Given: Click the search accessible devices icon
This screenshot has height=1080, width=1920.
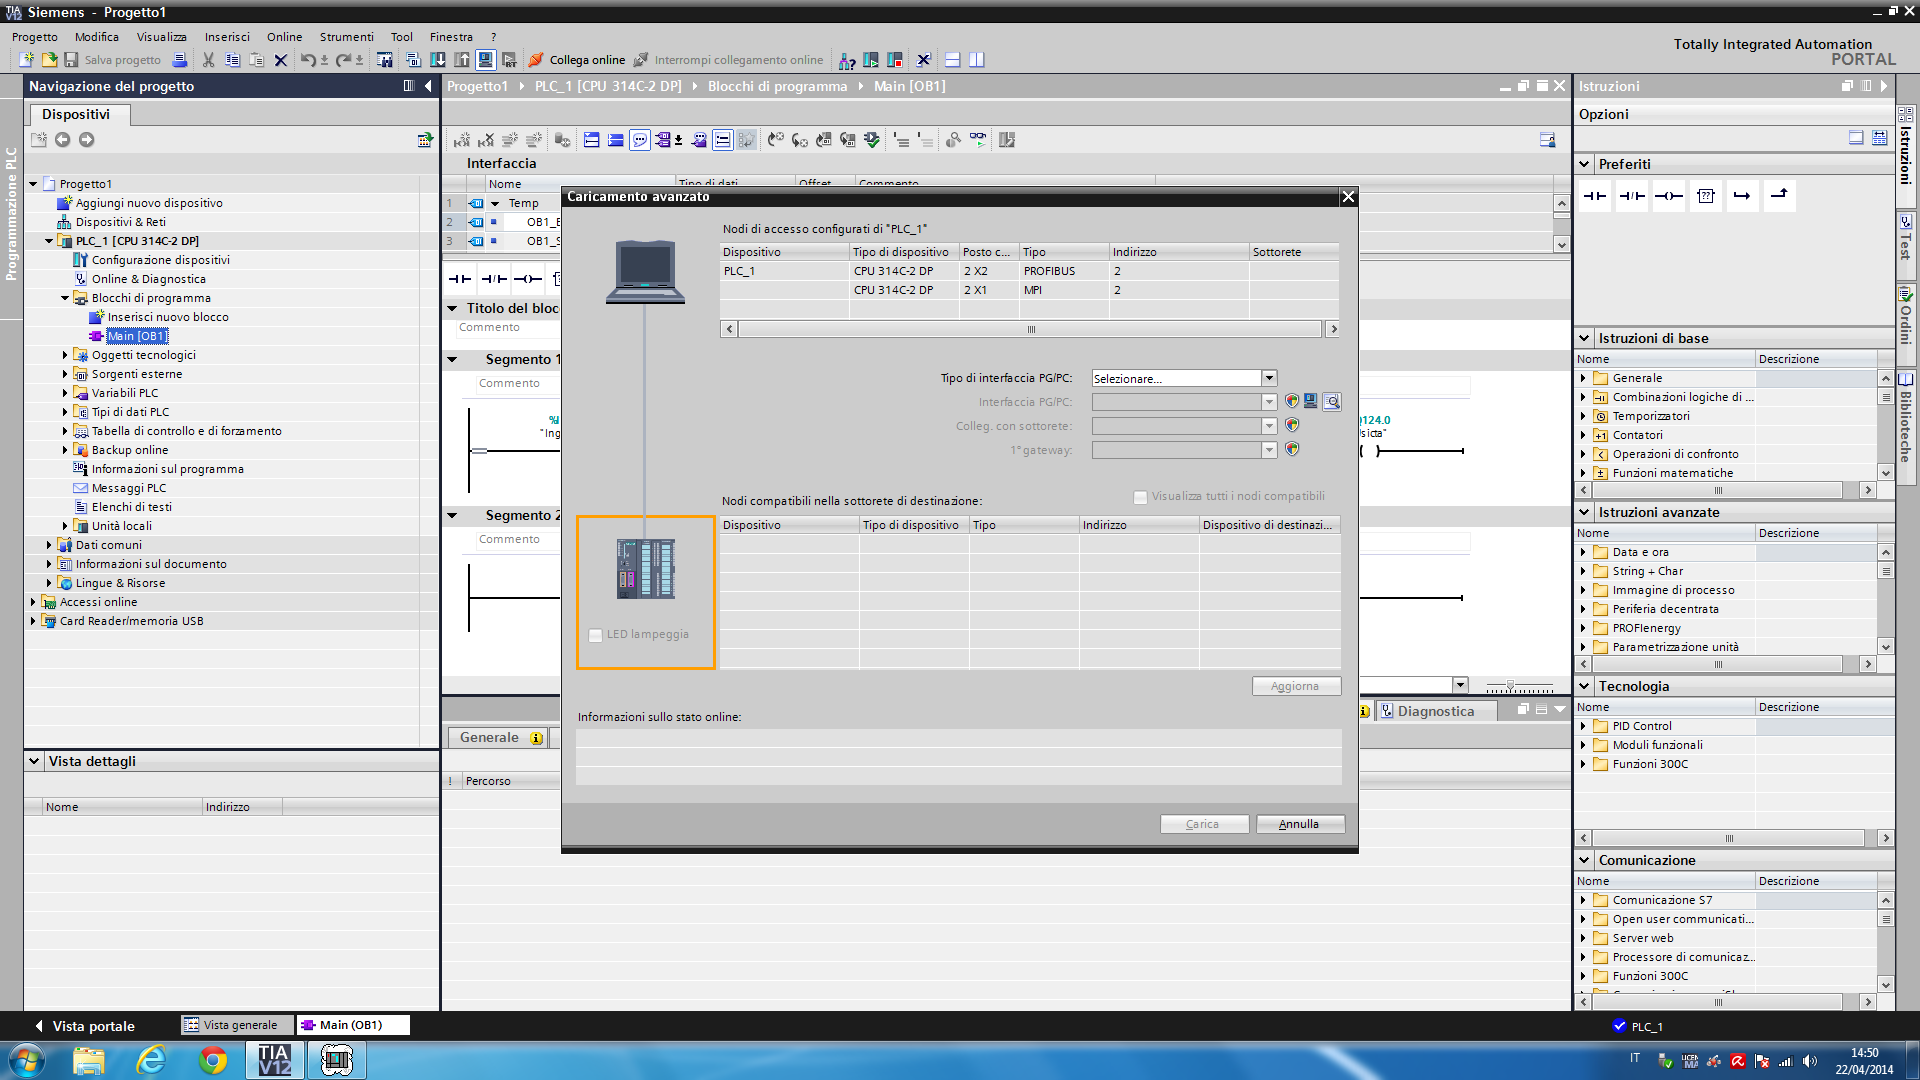Looking at the screenshot, I should coord(1332,402).
